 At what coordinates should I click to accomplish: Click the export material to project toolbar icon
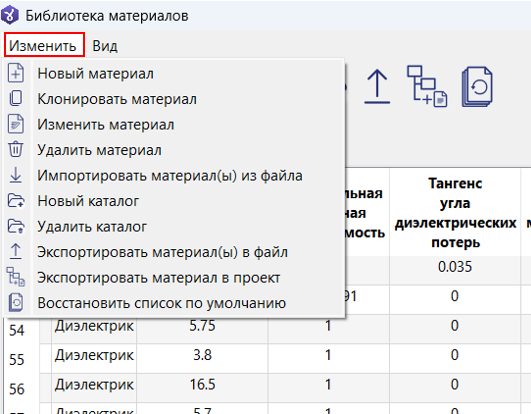pos(427,86)
